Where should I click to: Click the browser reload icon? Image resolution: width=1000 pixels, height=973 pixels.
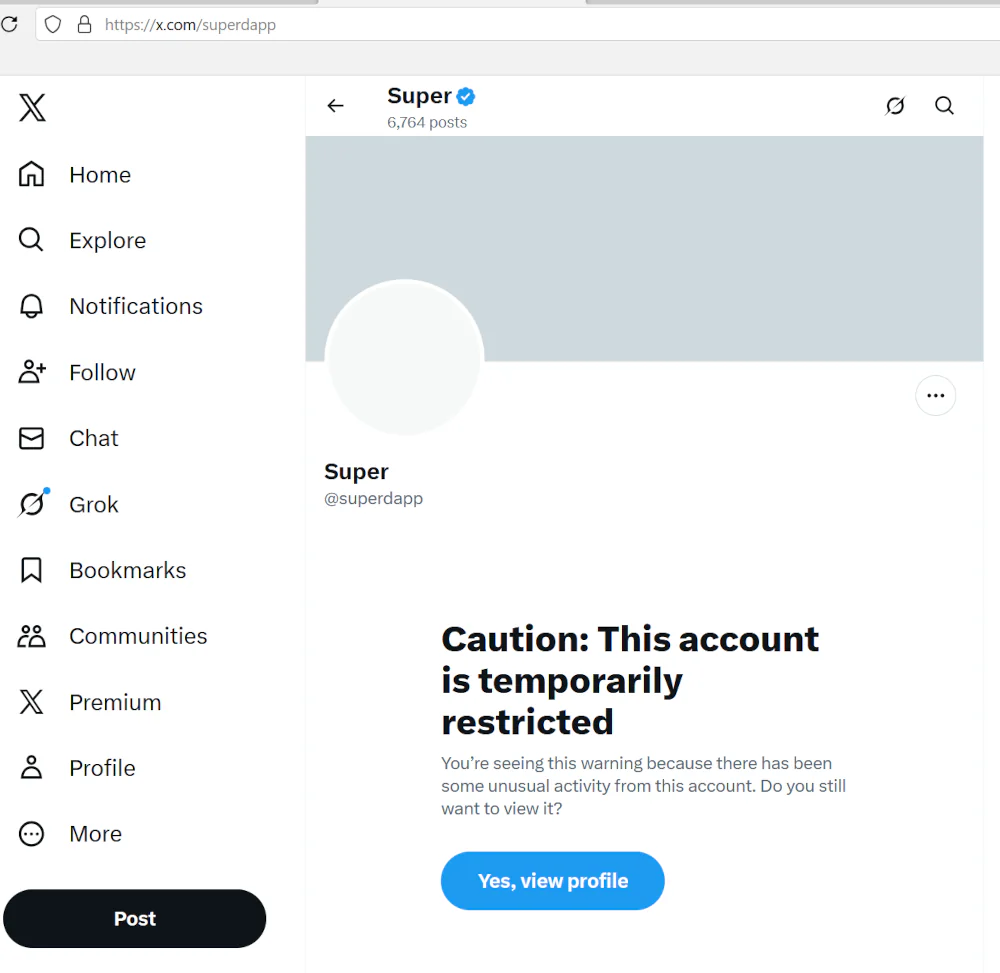(10, 24)
